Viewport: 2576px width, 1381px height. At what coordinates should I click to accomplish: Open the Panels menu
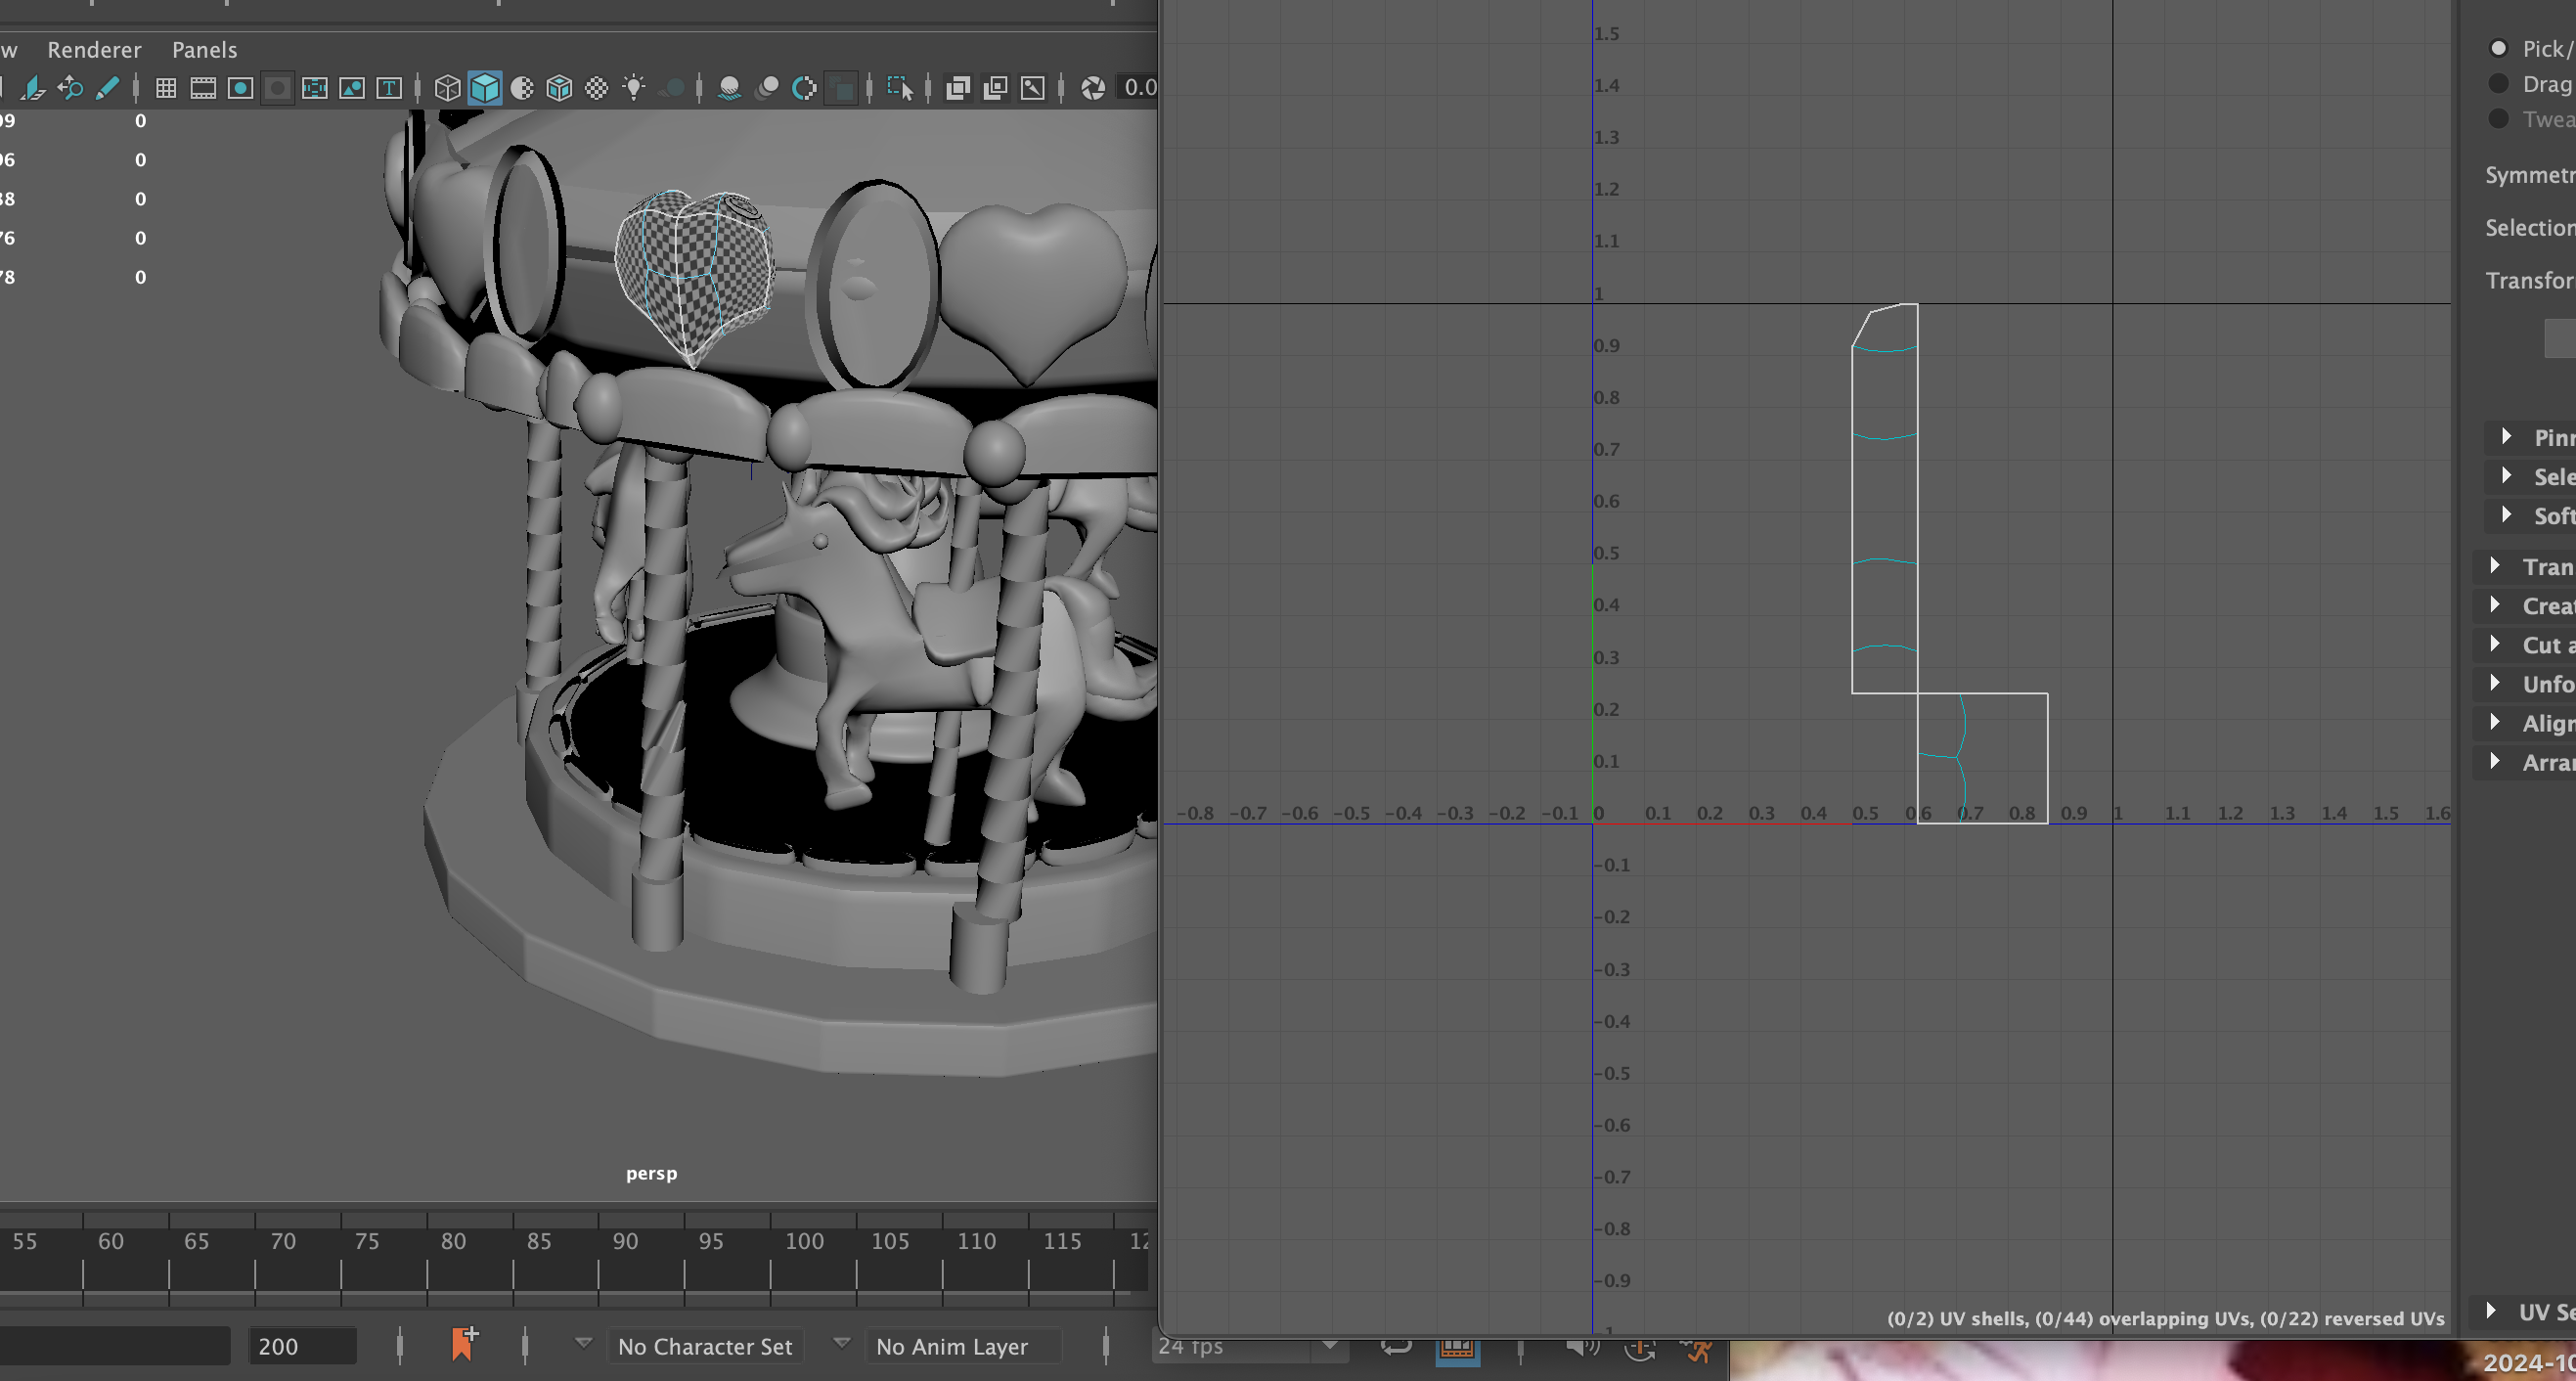tap(204, 49)
